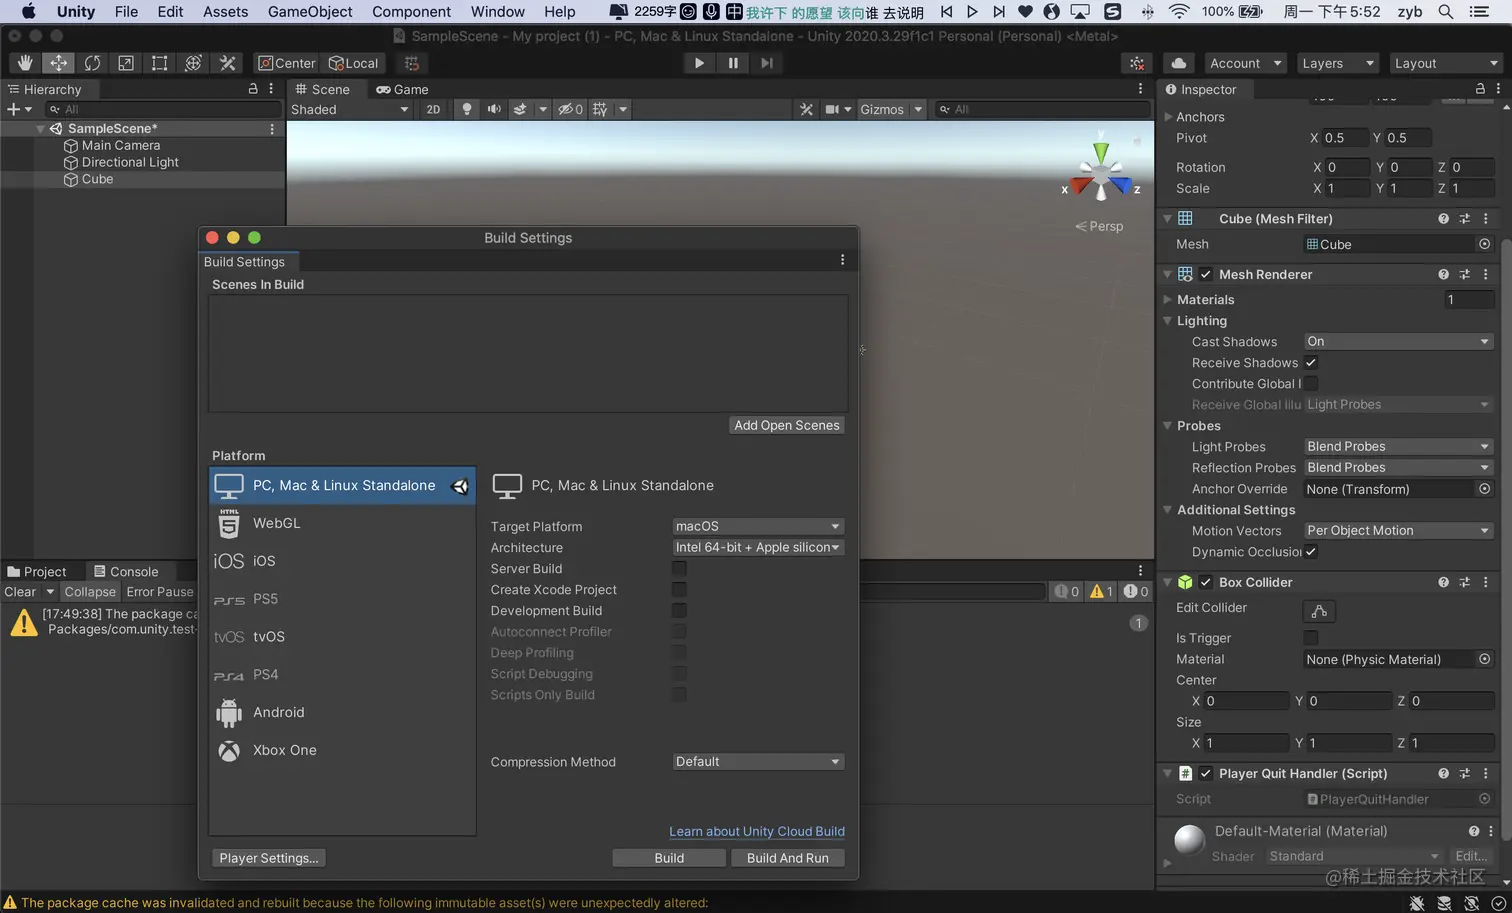Open Box Collider preset settings icon

pyautogui.click(x=1464, y=582)
